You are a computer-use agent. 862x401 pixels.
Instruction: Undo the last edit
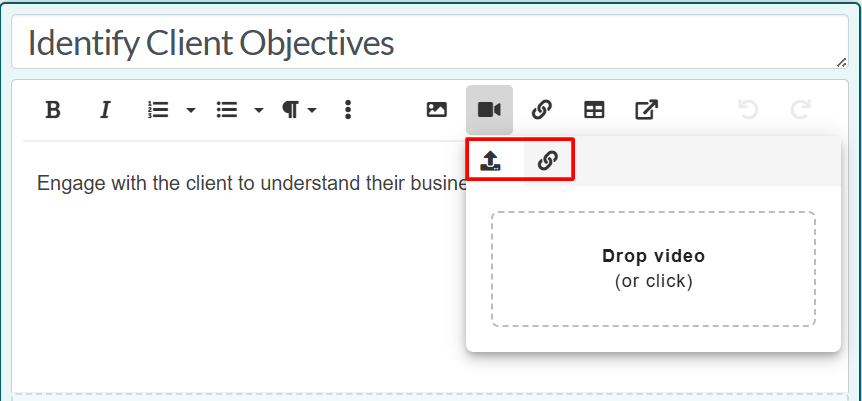(748, 110)
